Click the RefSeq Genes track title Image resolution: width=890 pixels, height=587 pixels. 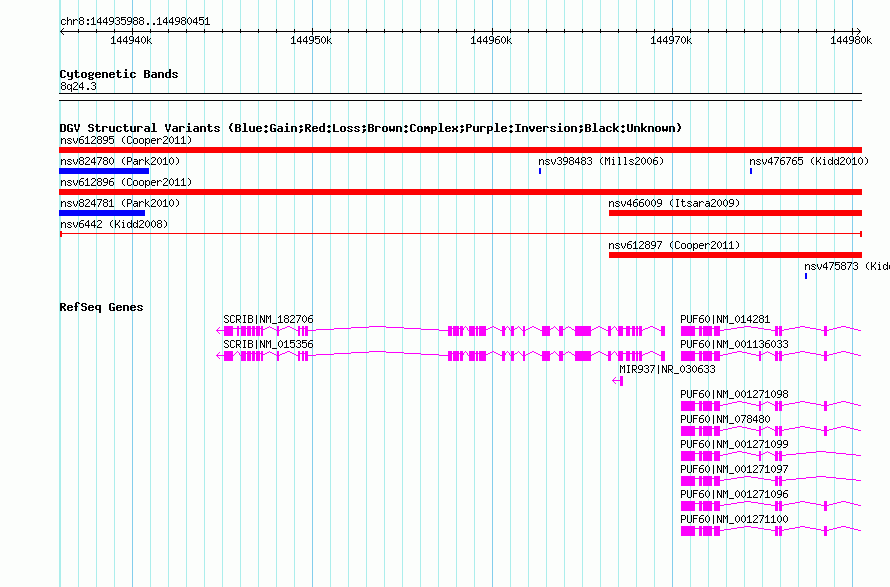[101, 307]
